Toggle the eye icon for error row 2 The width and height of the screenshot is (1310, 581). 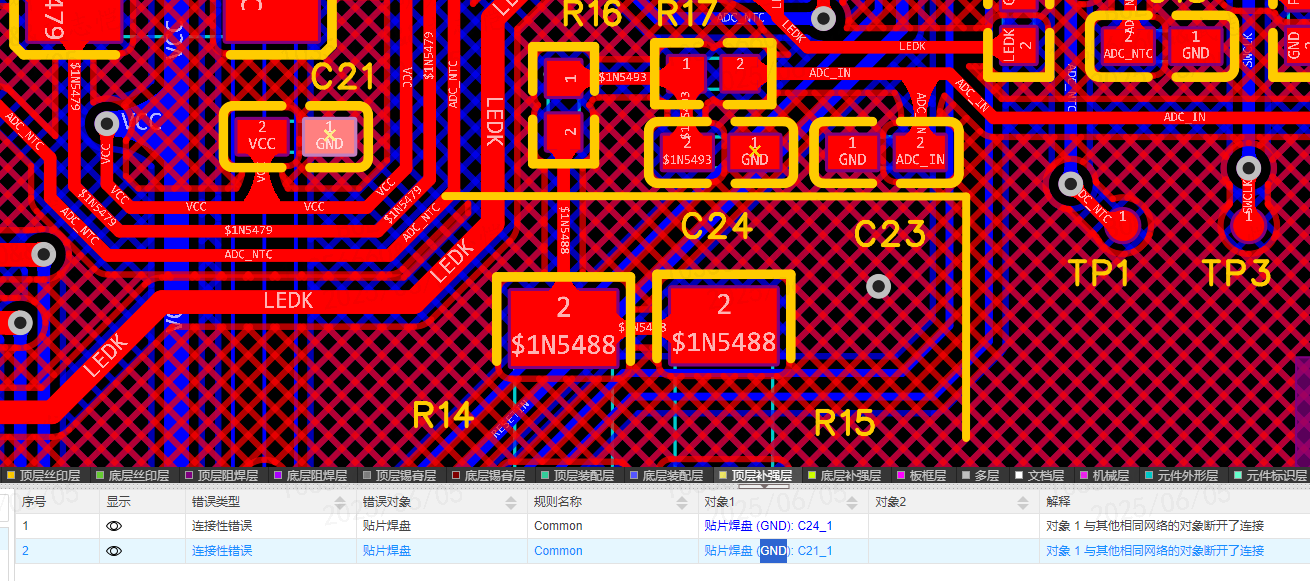pos(114,551)
